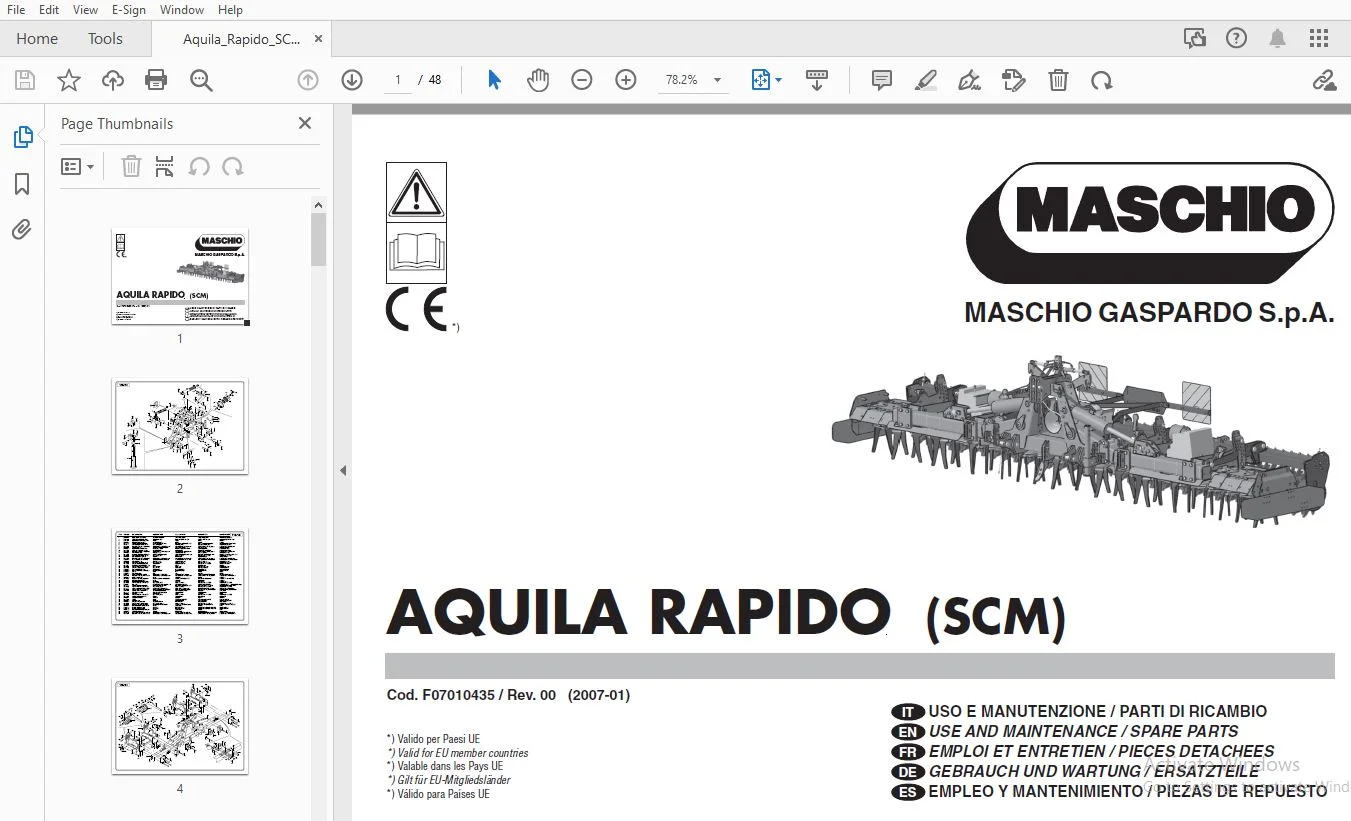Collapse the left pane with arrow handle
The image size is (1351, 821).
343,470
